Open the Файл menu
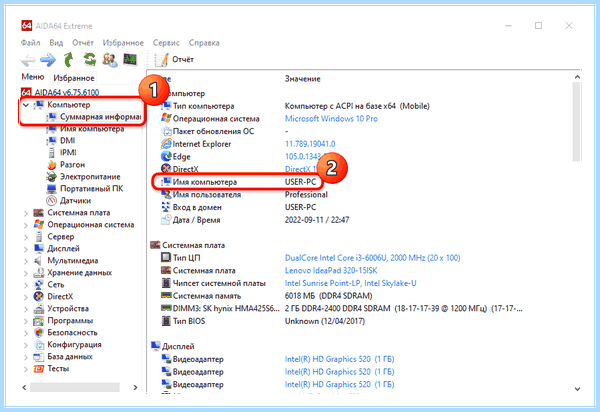The image size is (600, 412). pyautogui.click(x=30, y=42)
